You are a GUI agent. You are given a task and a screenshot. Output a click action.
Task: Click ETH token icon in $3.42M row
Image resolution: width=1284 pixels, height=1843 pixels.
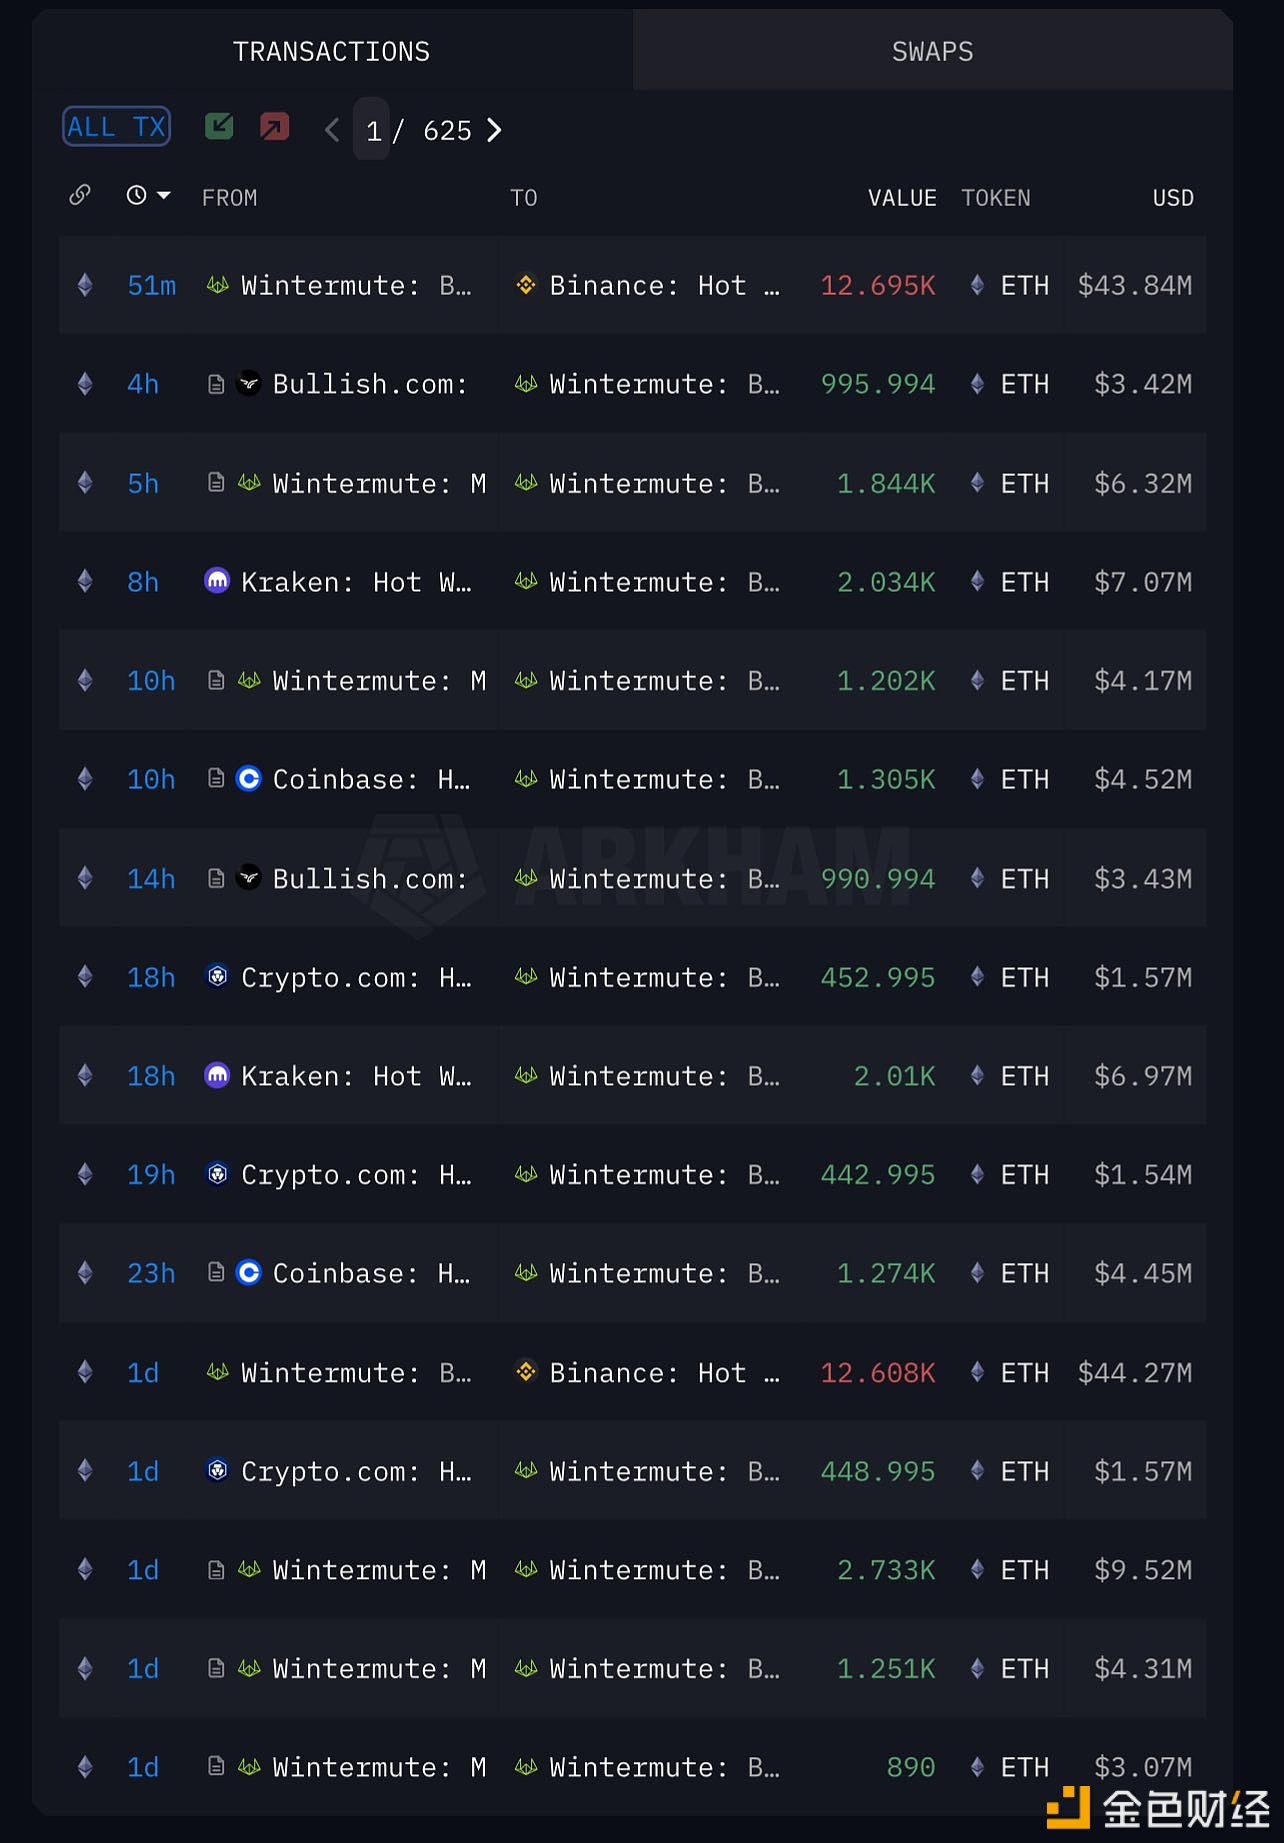977,384
